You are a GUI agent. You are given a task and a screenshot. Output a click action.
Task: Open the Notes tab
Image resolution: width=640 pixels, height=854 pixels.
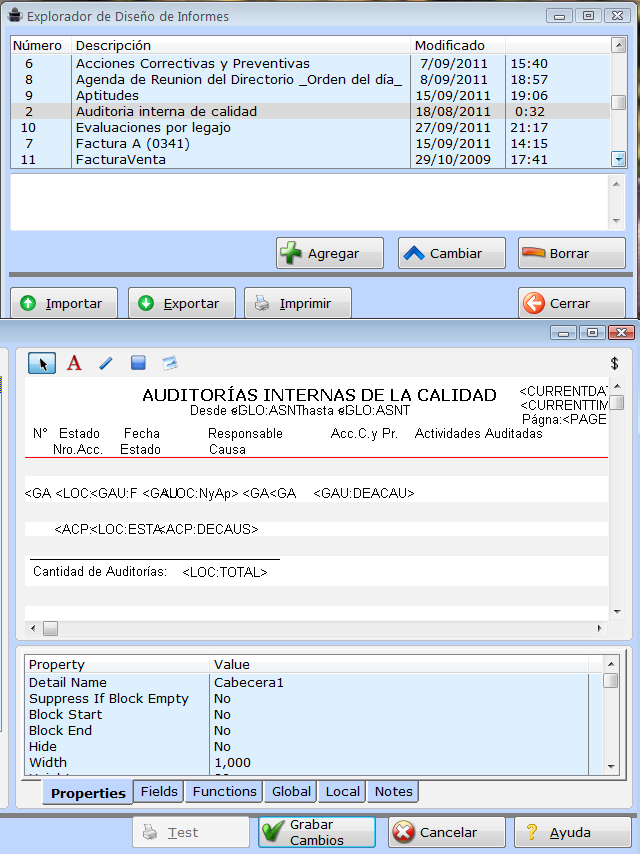click(x=393, y=791)
